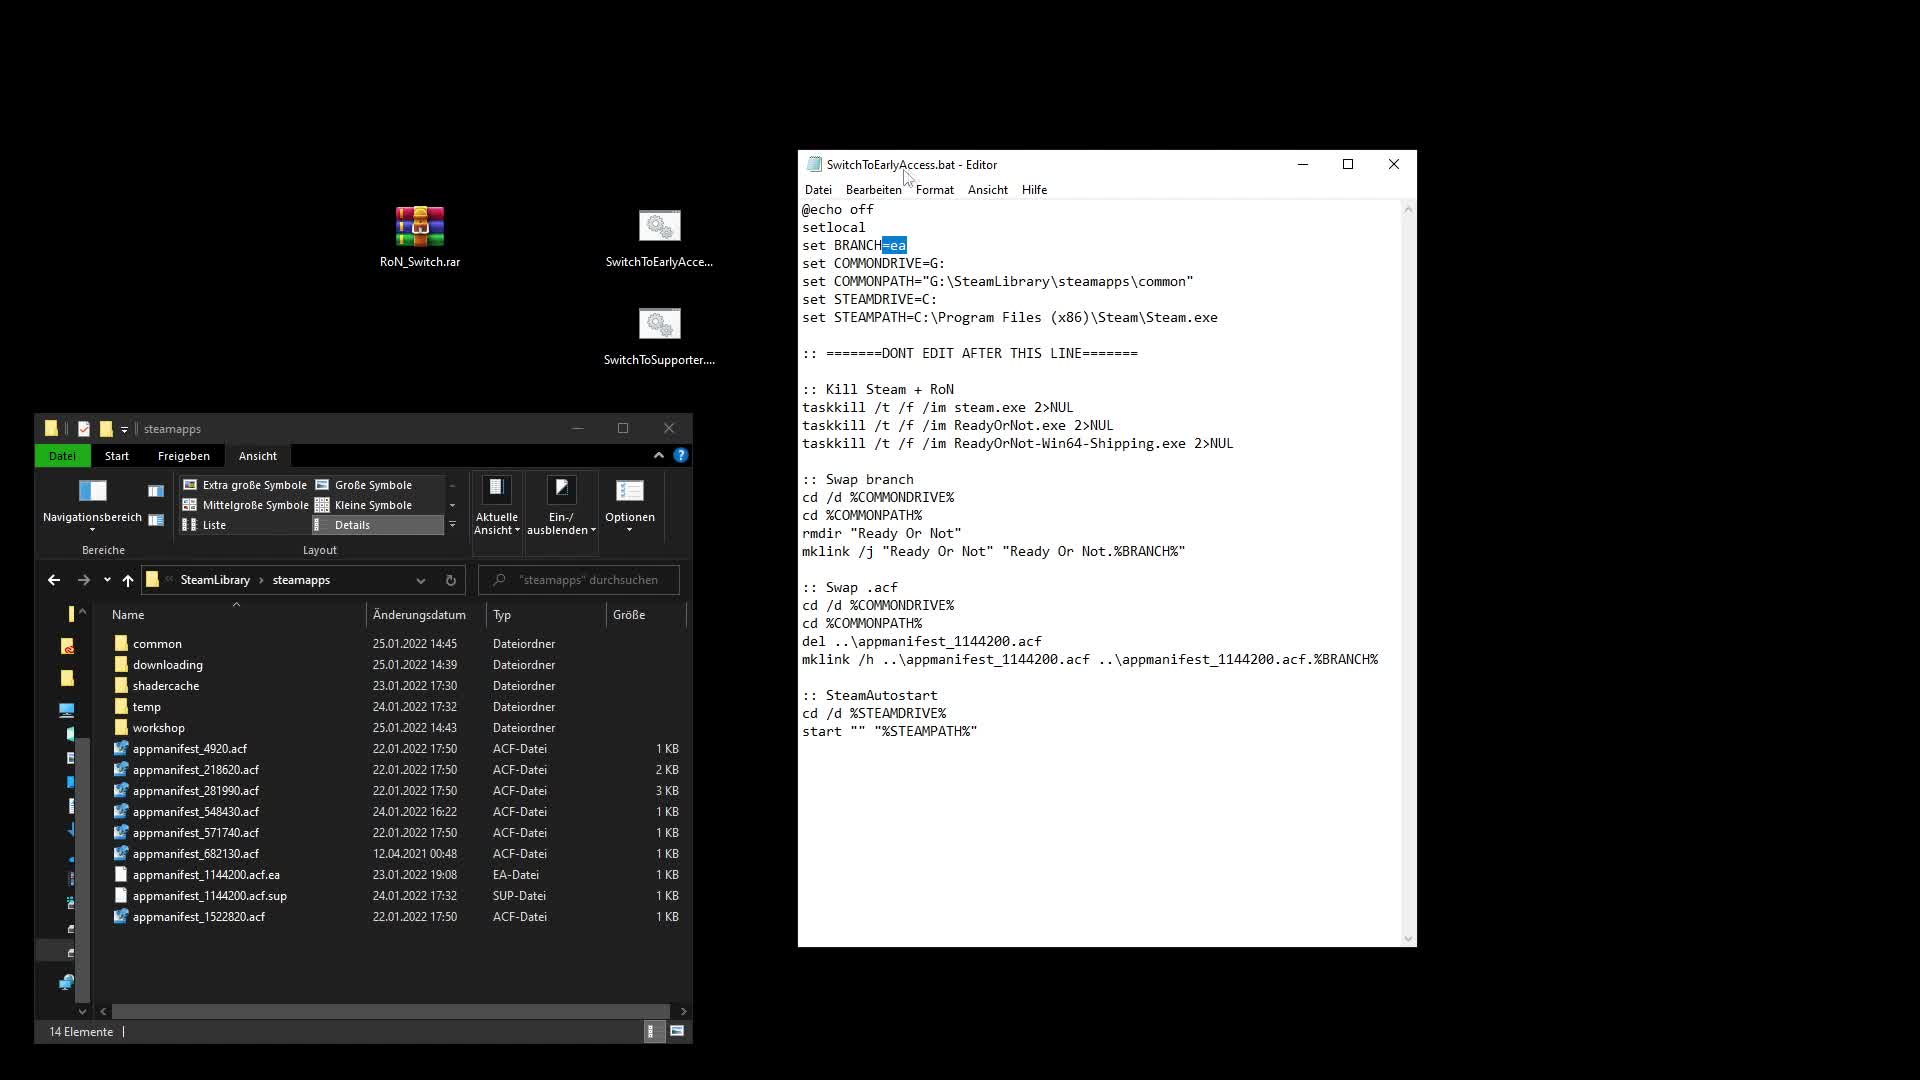Select the SwitchToEarlyAccess batch file on desktop
This screenshot has height=1080, width=1920.
659,238
